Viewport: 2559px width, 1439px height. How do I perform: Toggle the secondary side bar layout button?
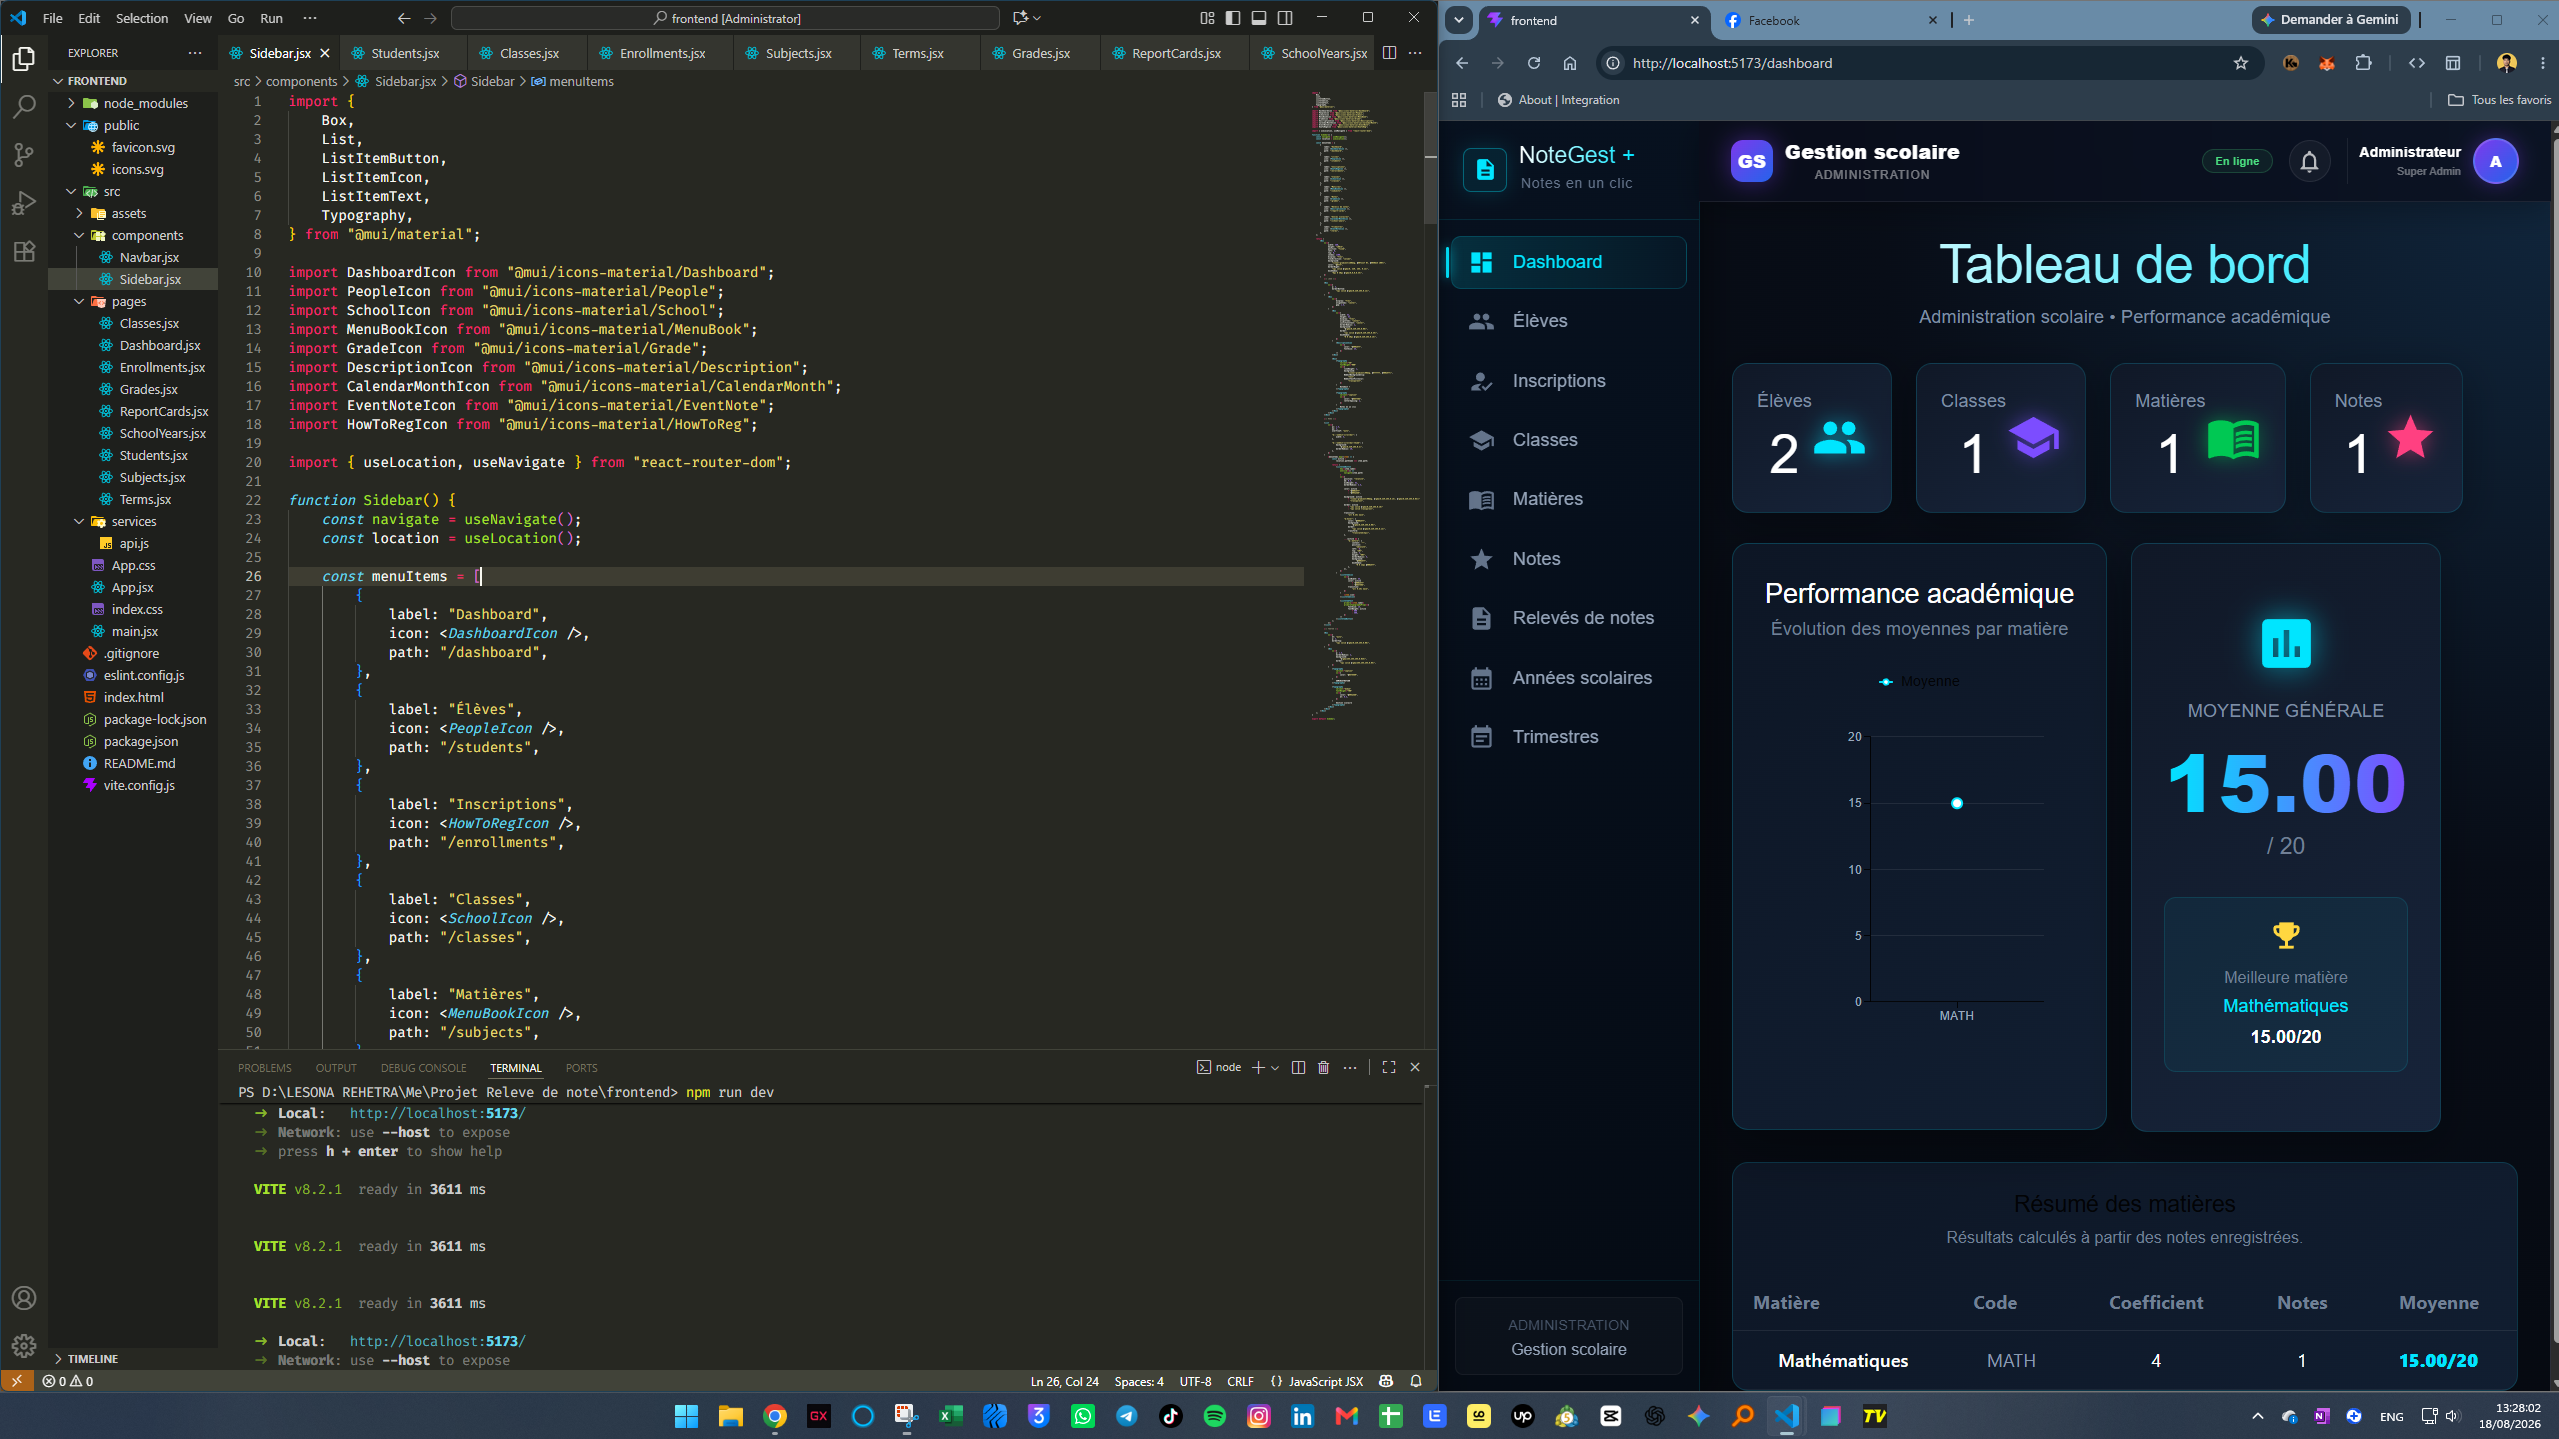click(x=1285, y=18)
